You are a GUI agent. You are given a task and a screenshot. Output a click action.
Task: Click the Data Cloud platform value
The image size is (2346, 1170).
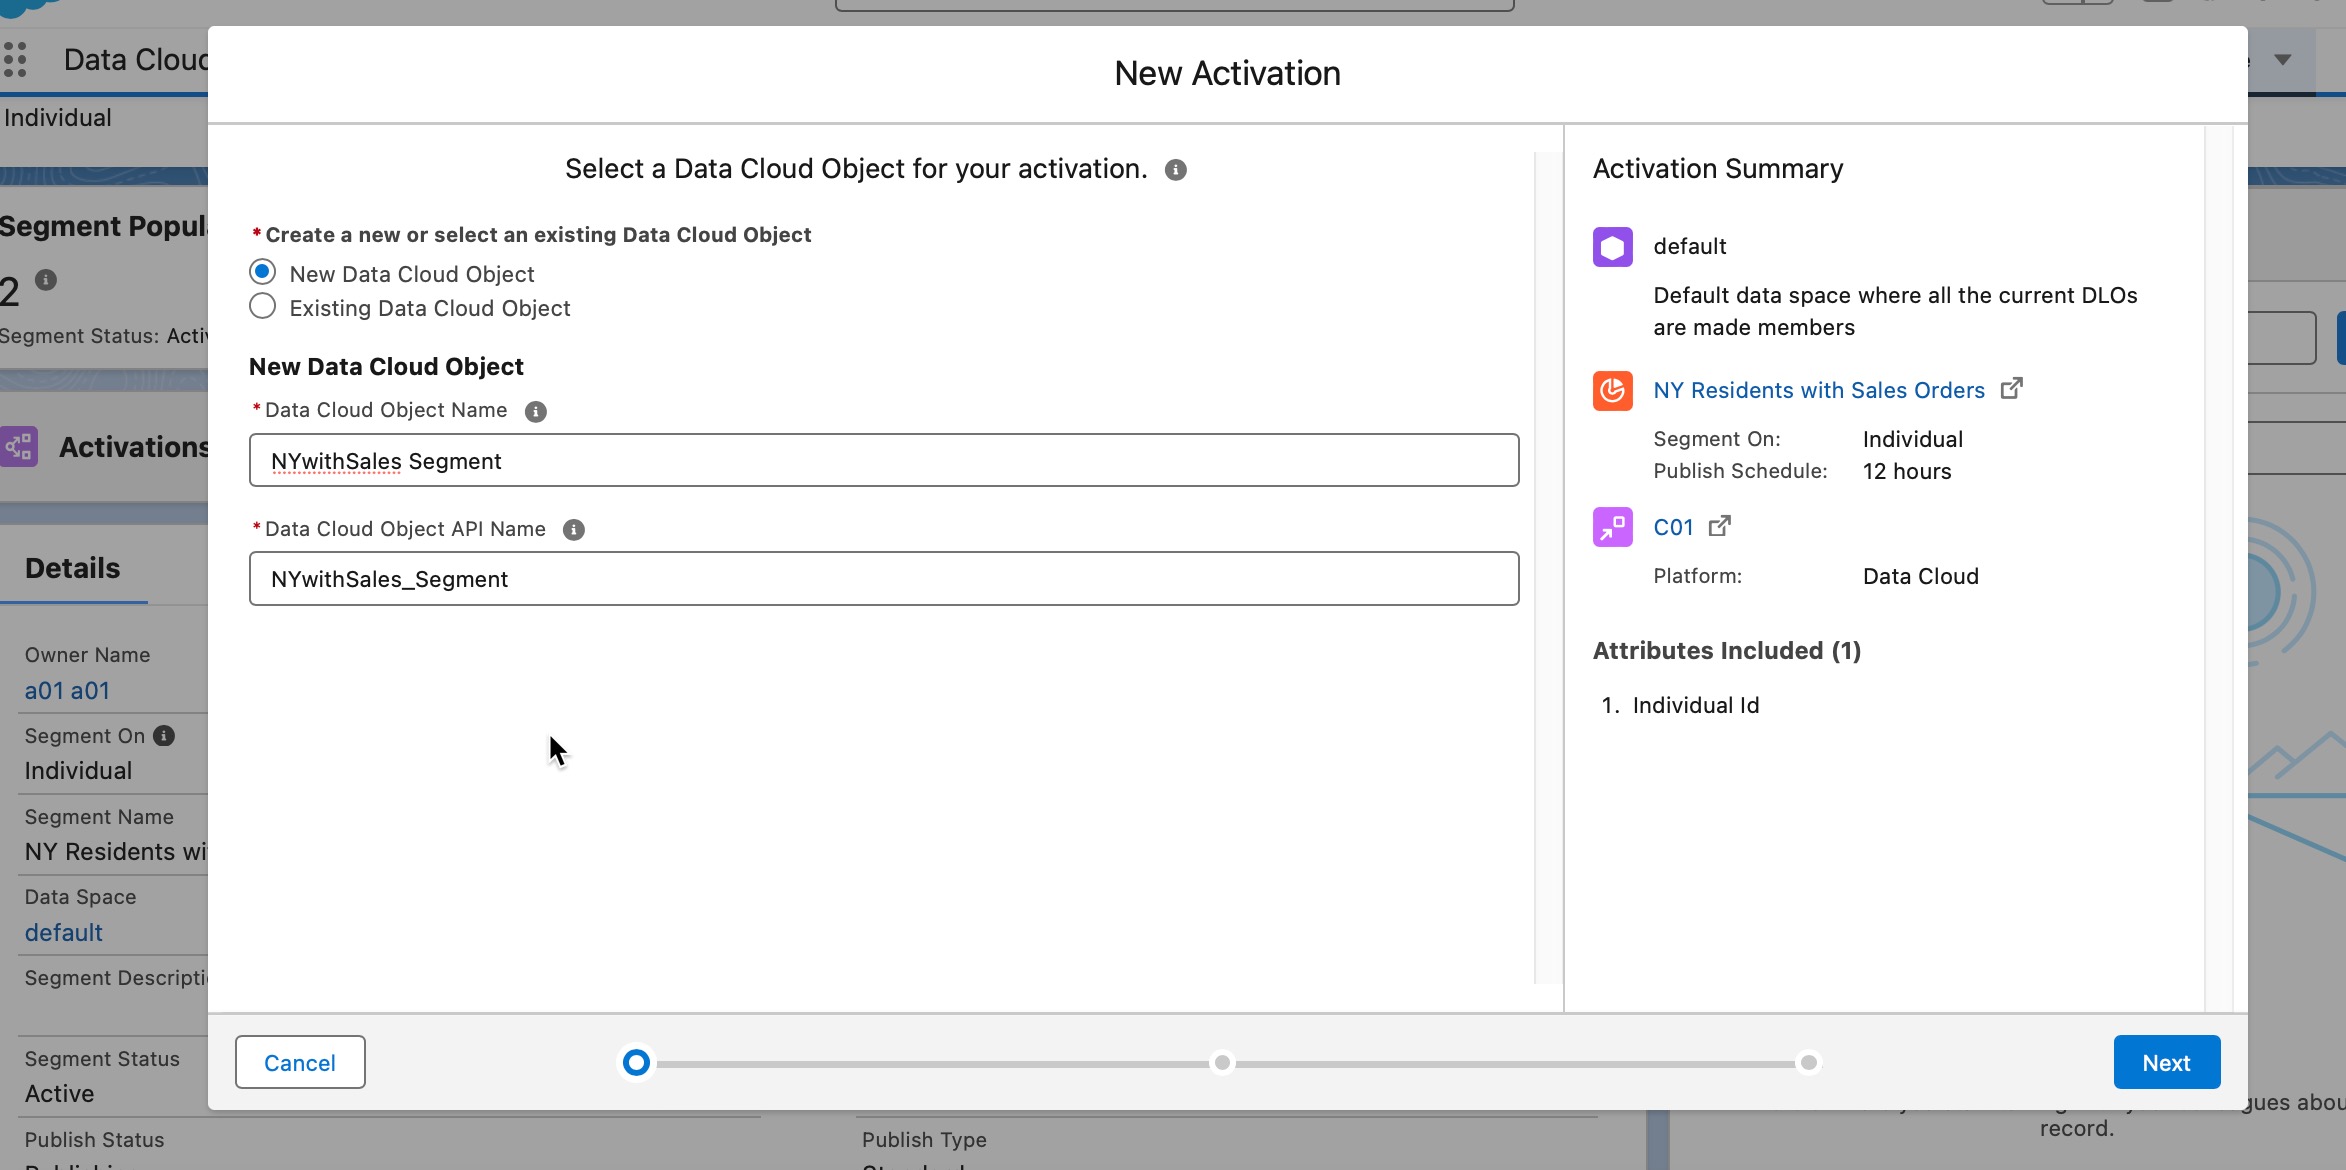pyautogui.click(x=1920, y=577)
